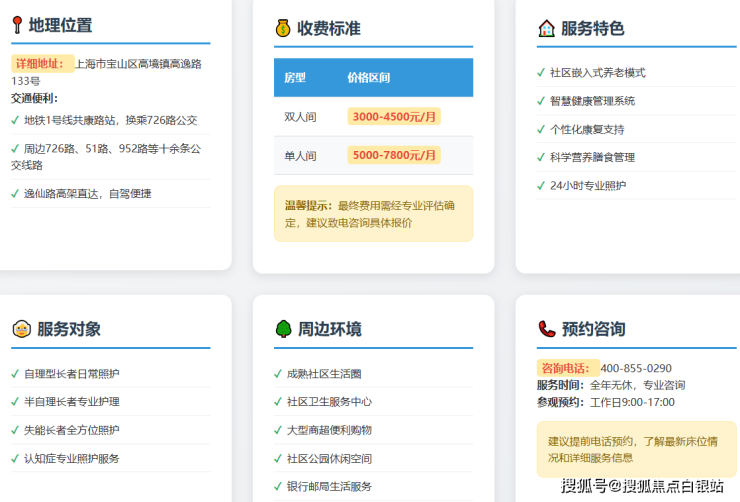Click the checkmark next to 社区嵌入式养老模式
740x502 pixels.
click(541, 73)
